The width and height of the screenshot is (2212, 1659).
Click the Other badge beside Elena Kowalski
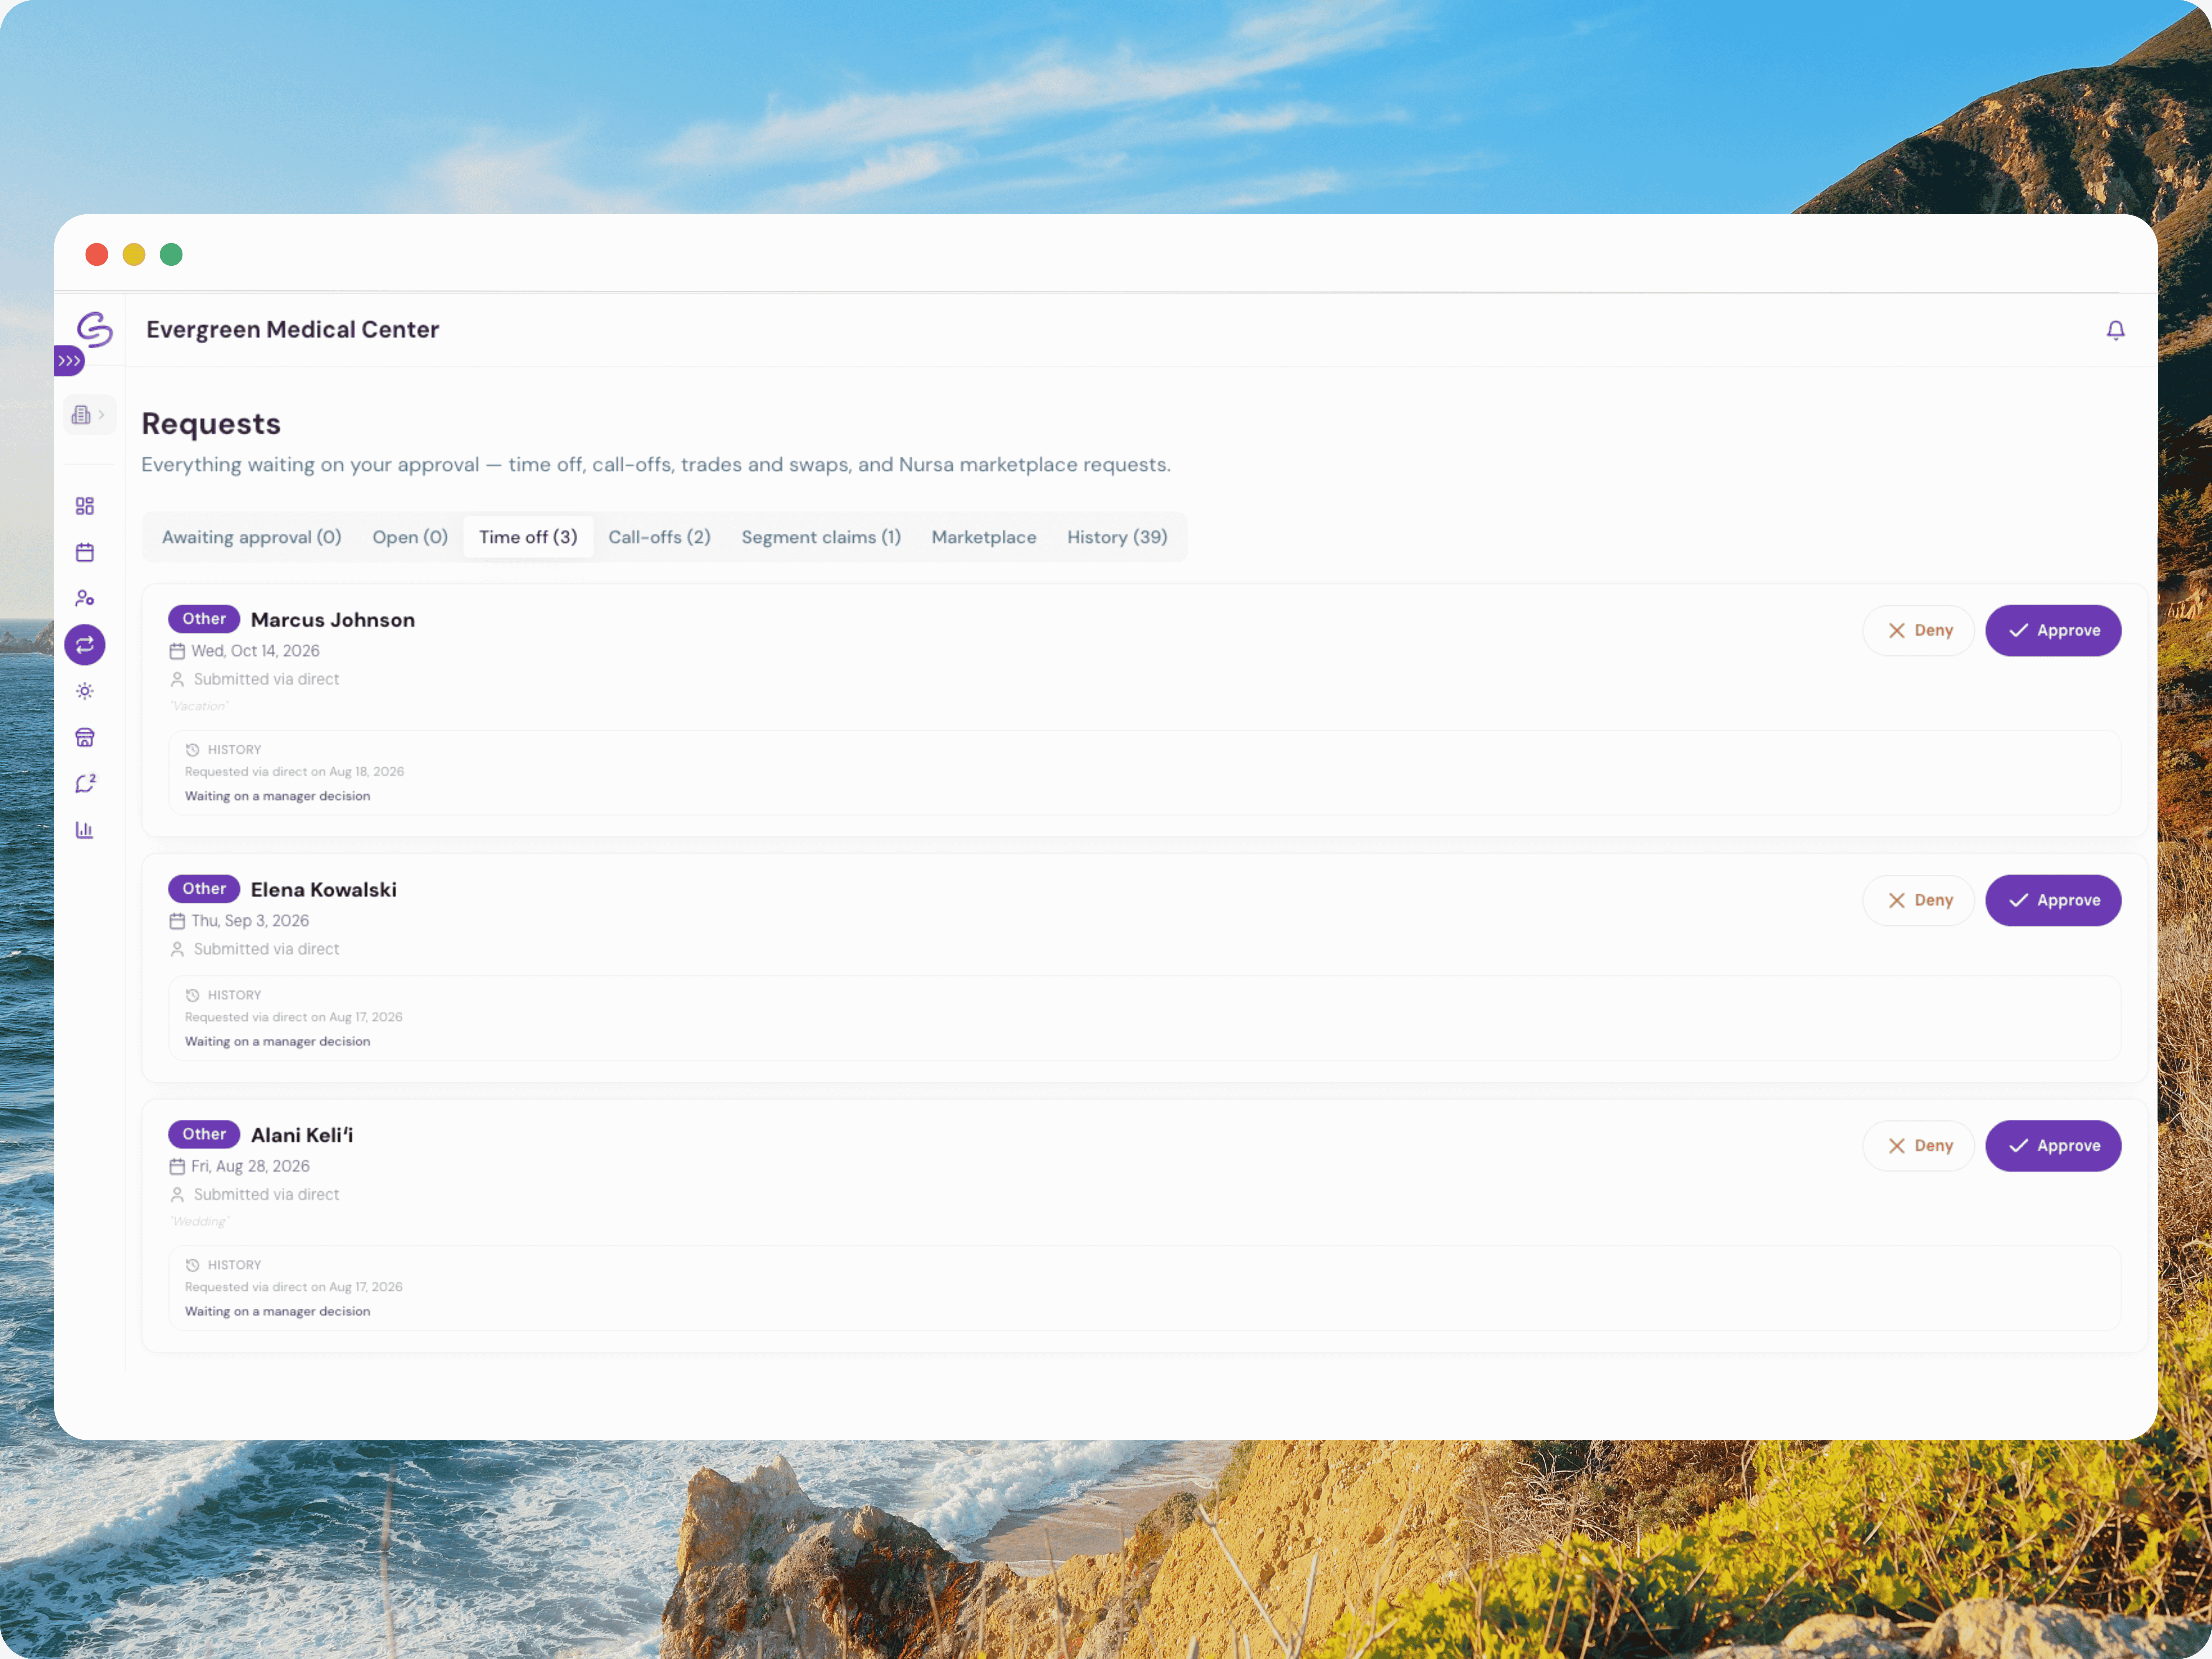tap(204, 889)
